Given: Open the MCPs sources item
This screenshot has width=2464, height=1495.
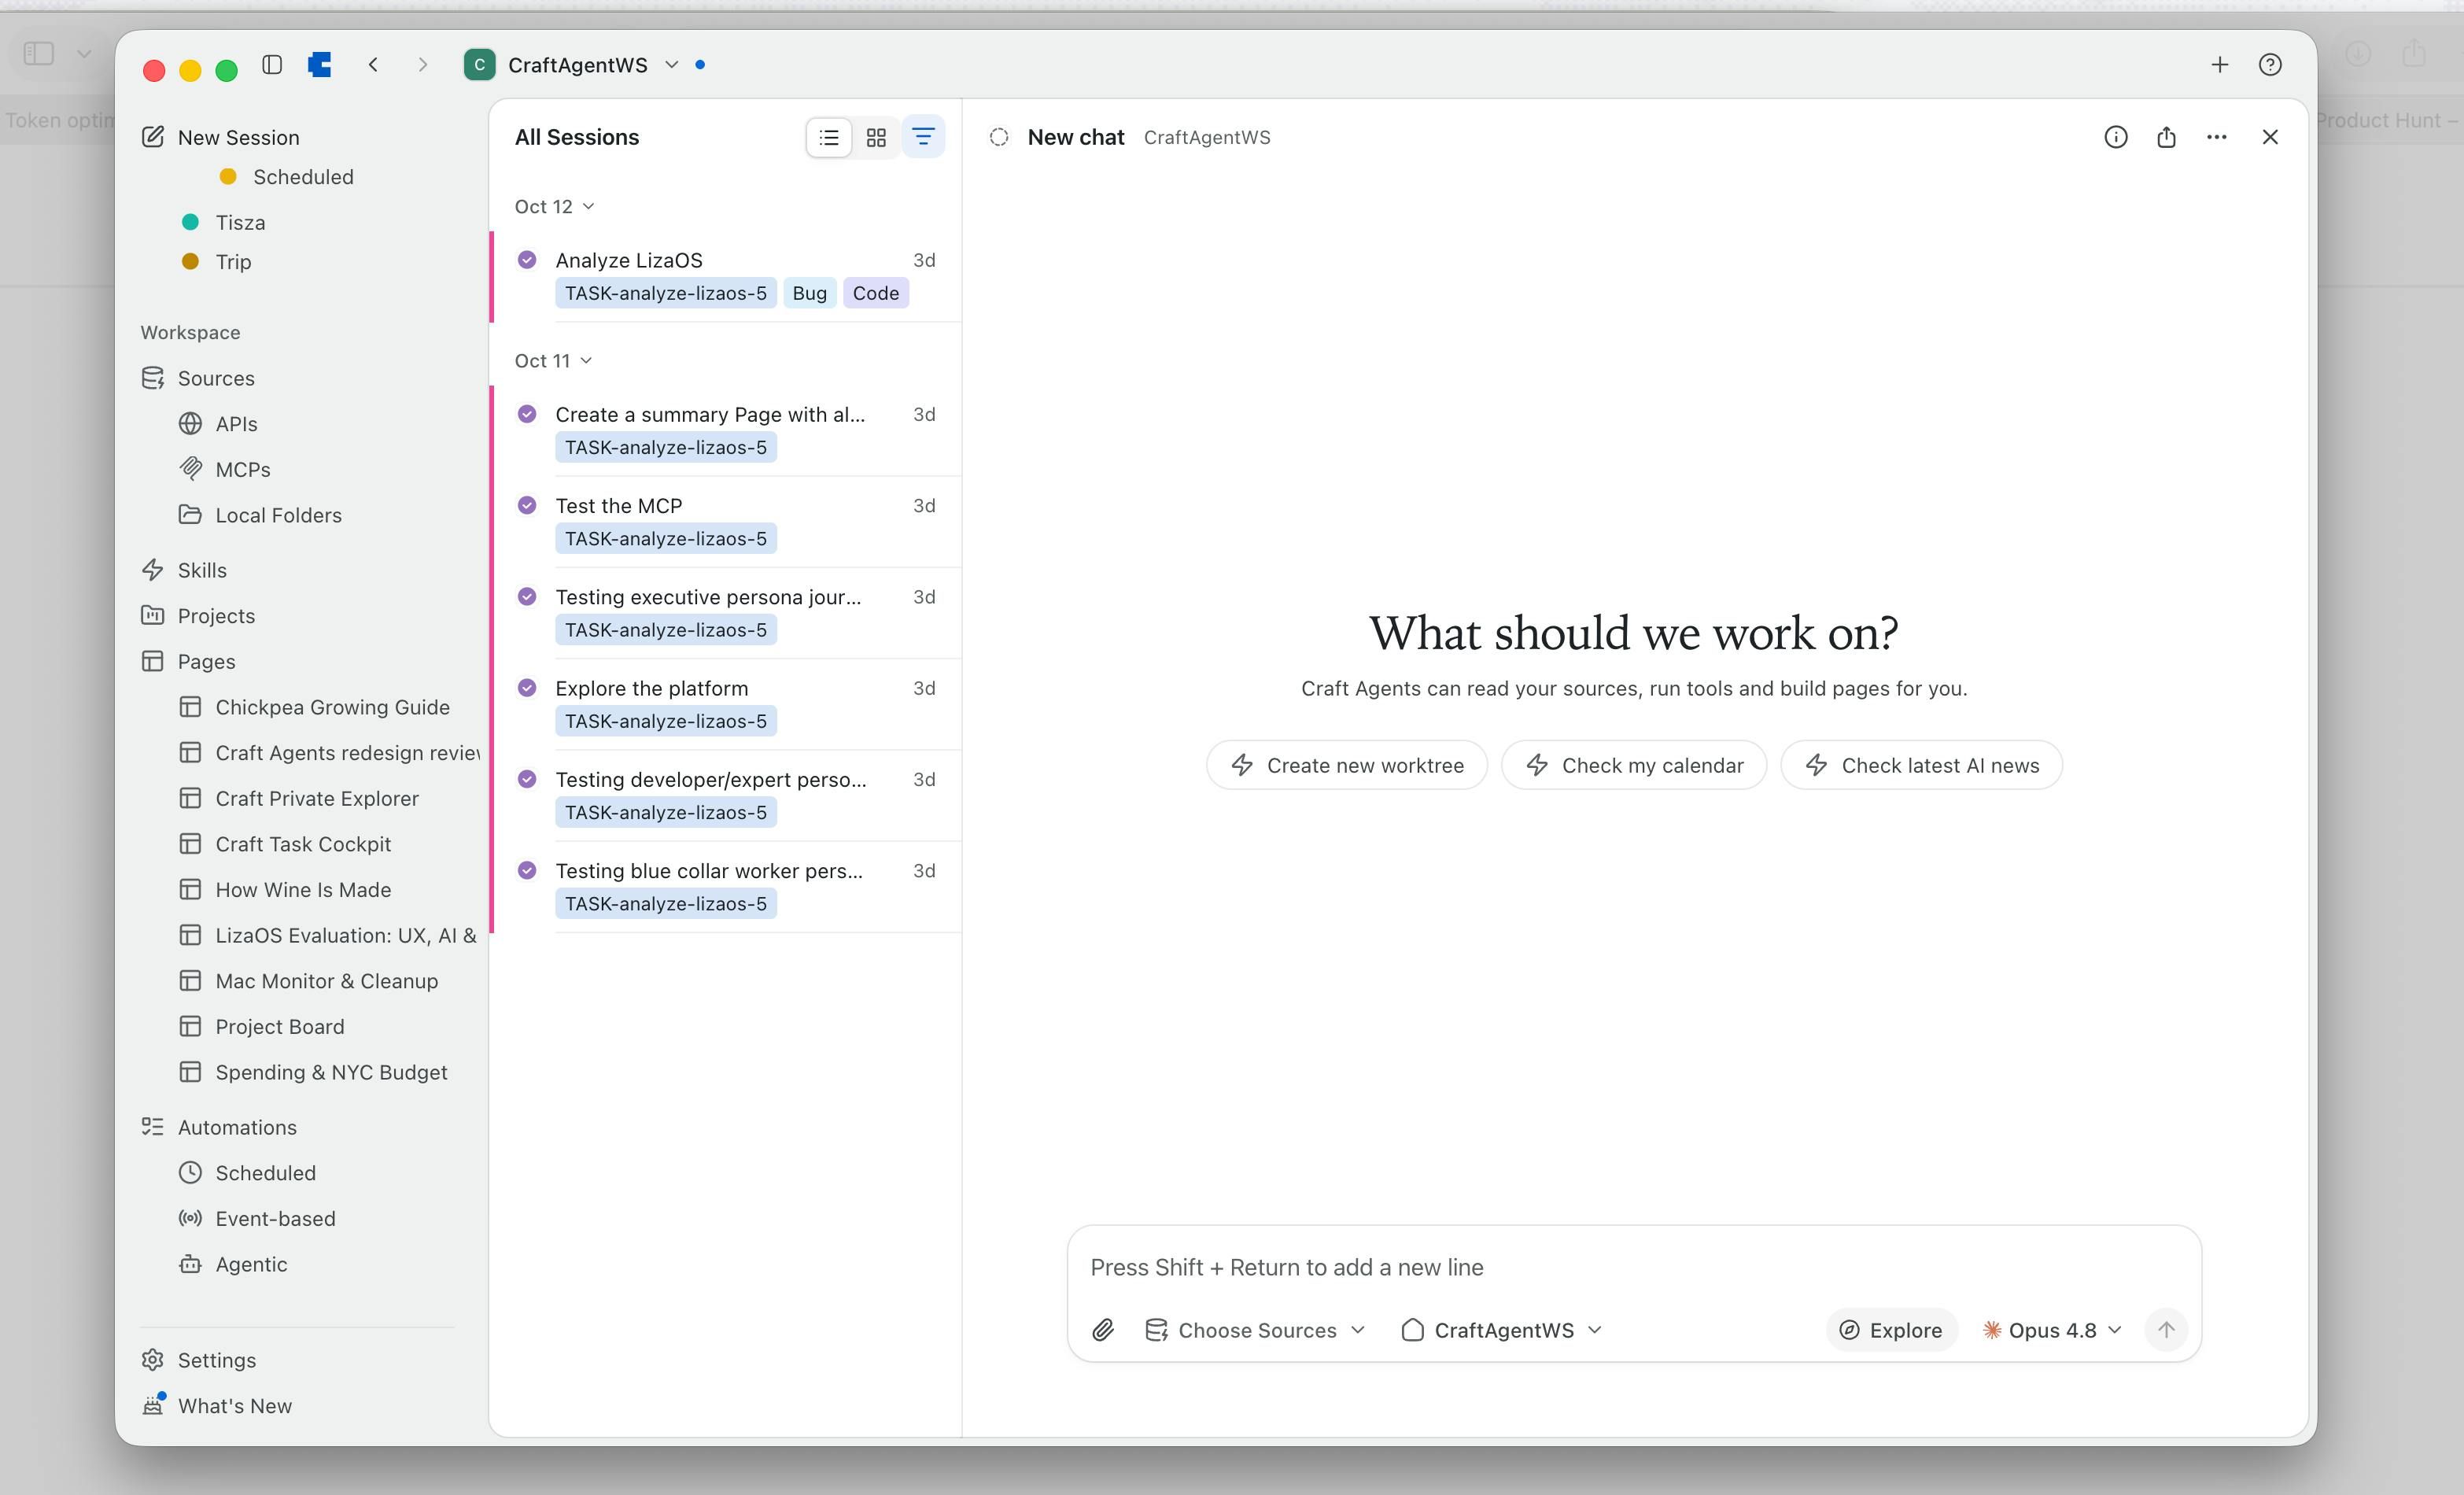Looking at the screenshot, I should point(243,469).
